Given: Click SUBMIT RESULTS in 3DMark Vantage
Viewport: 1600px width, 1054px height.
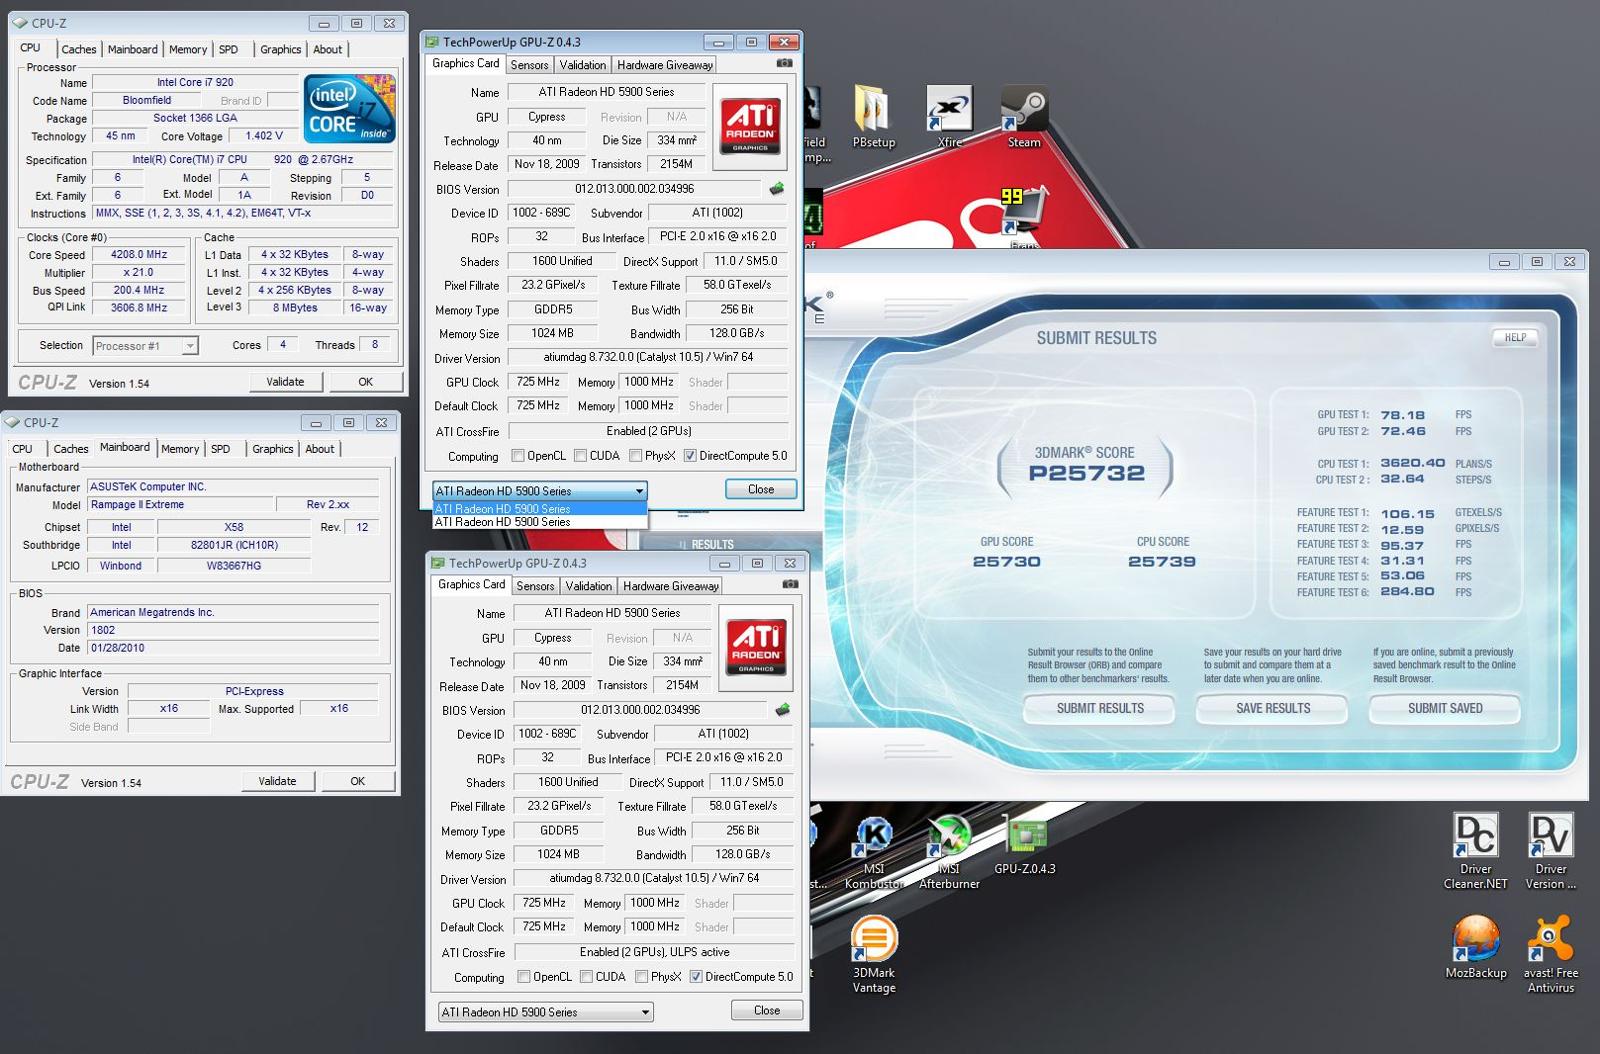Looking at the screenshot, I should (x=1100, y=708).
